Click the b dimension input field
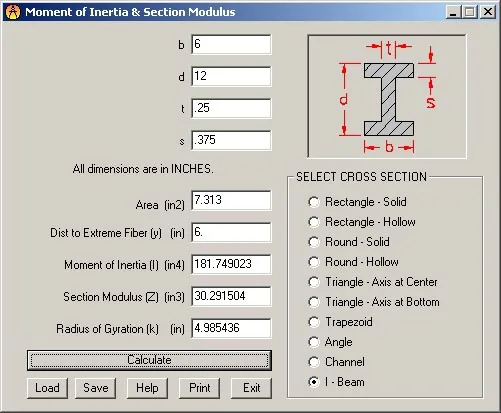501x413 pixels. pyautogui.click(x=231, y=44)
